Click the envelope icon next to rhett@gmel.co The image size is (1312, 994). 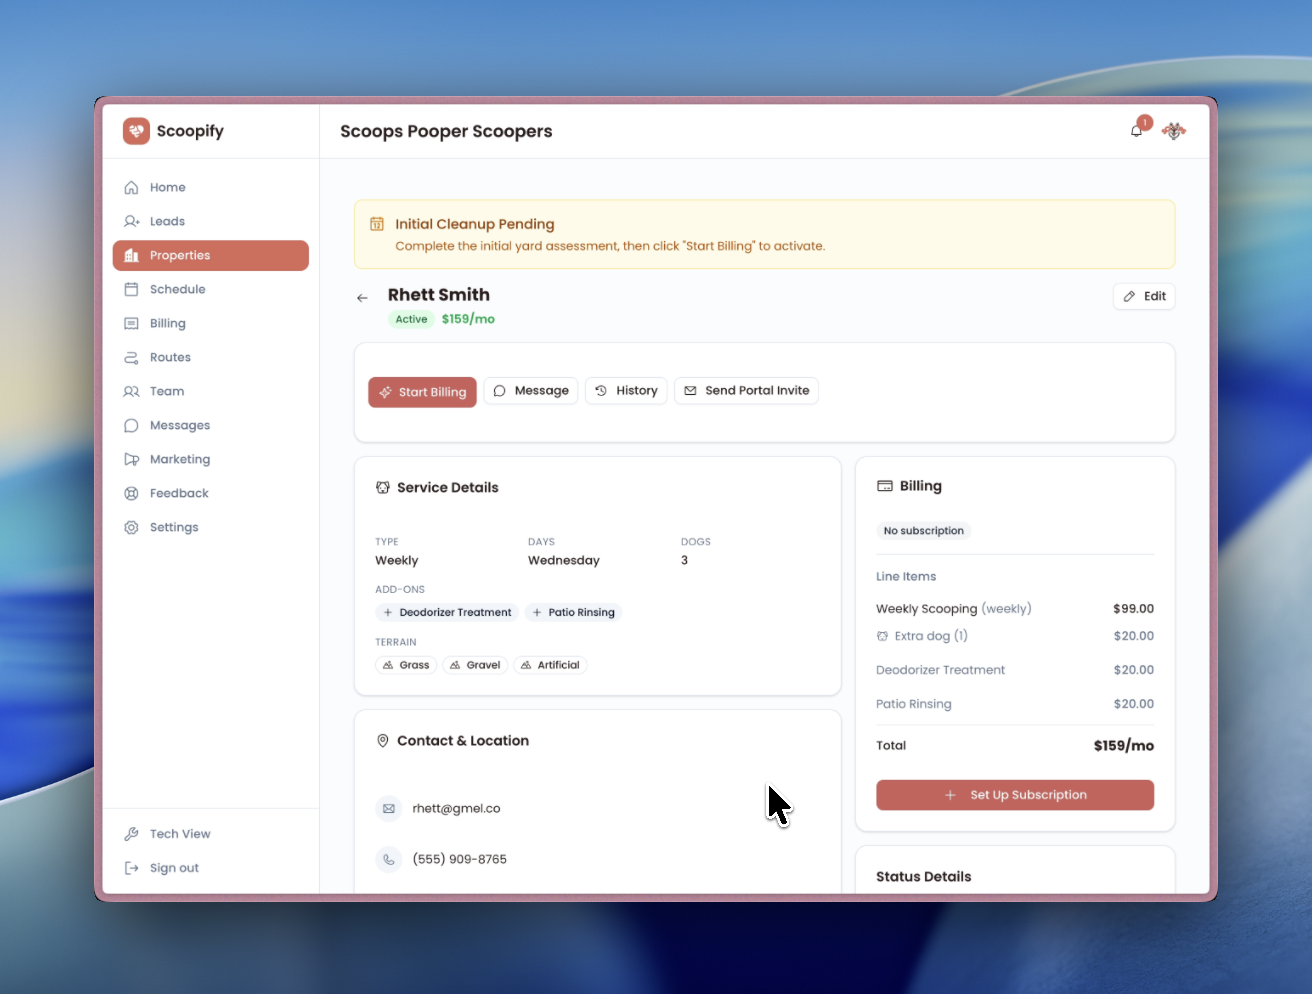(388, 808)
